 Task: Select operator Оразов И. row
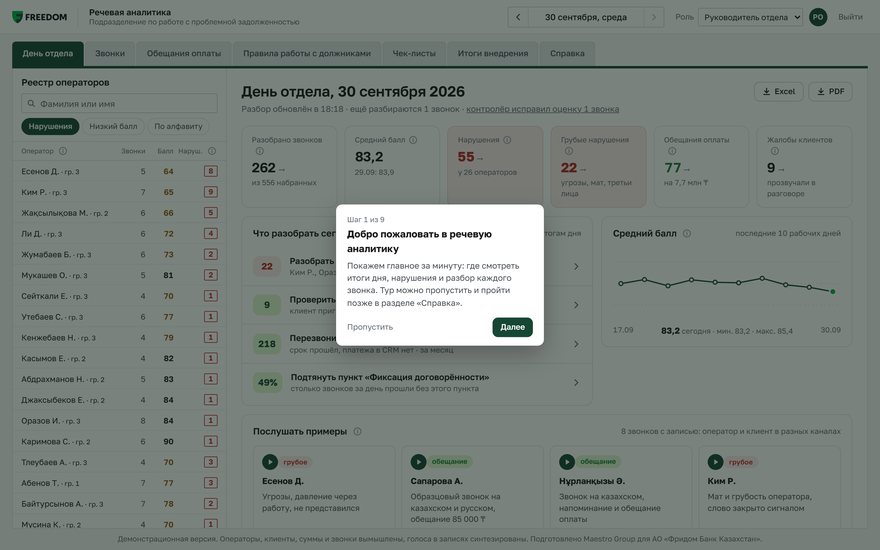coord(120,420)
